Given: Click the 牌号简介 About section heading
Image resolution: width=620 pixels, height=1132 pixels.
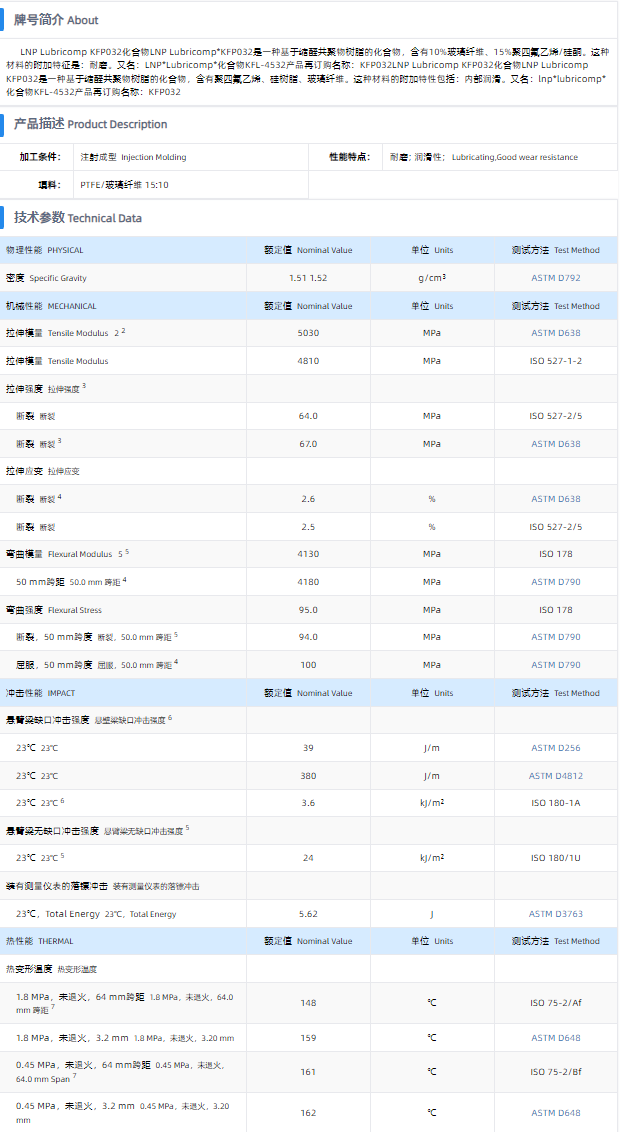Looking at the screenshot, I should click(56, 20).
